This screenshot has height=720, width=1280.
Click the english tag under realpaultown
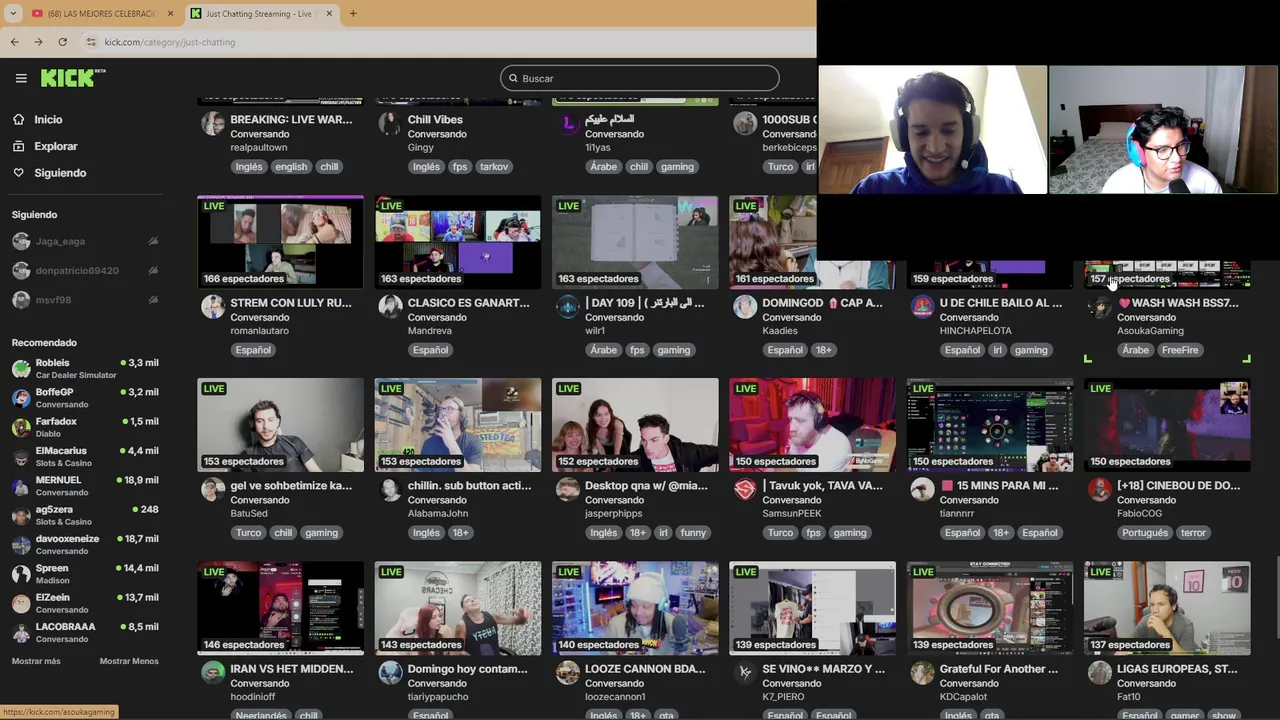pos(291,167)
